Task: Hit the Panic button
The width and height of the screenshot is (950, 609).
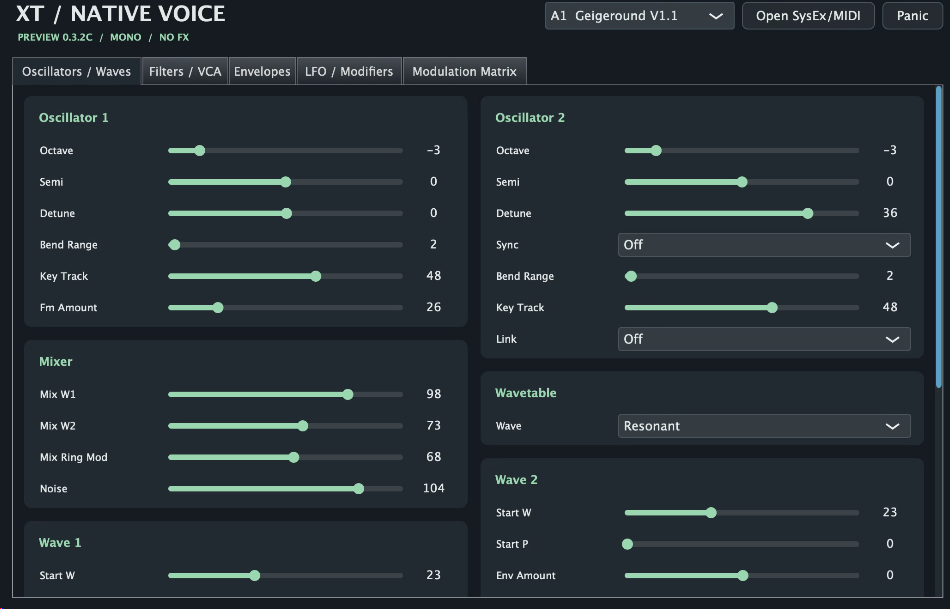Action: (x=912, y=16)
